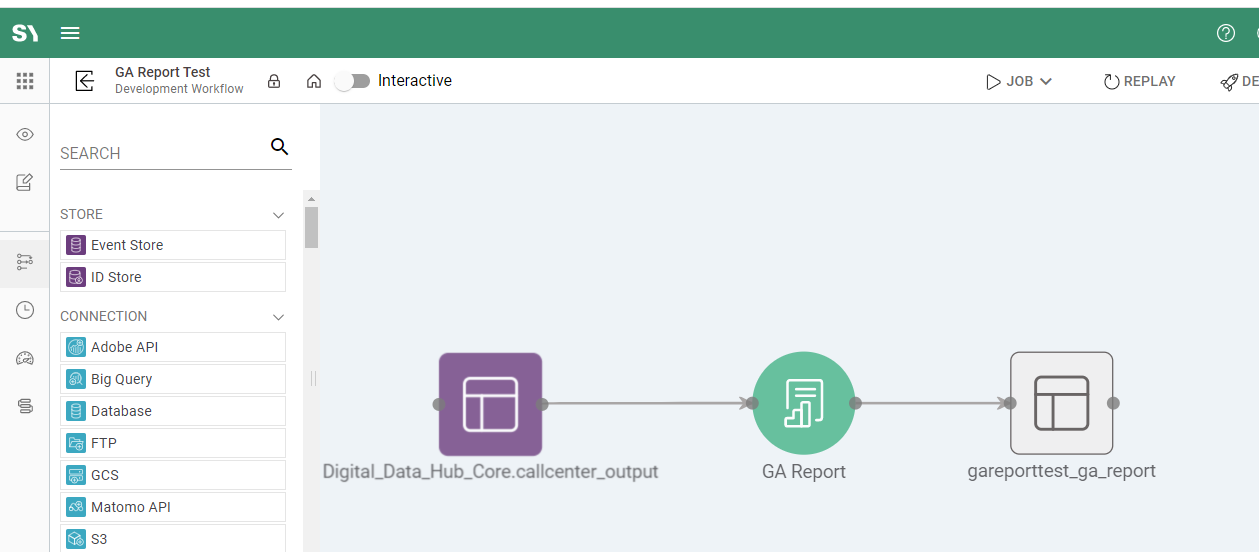Click the input port of GA Report node
Viewport: 1259px width, 552px height.
coord(752,403)
